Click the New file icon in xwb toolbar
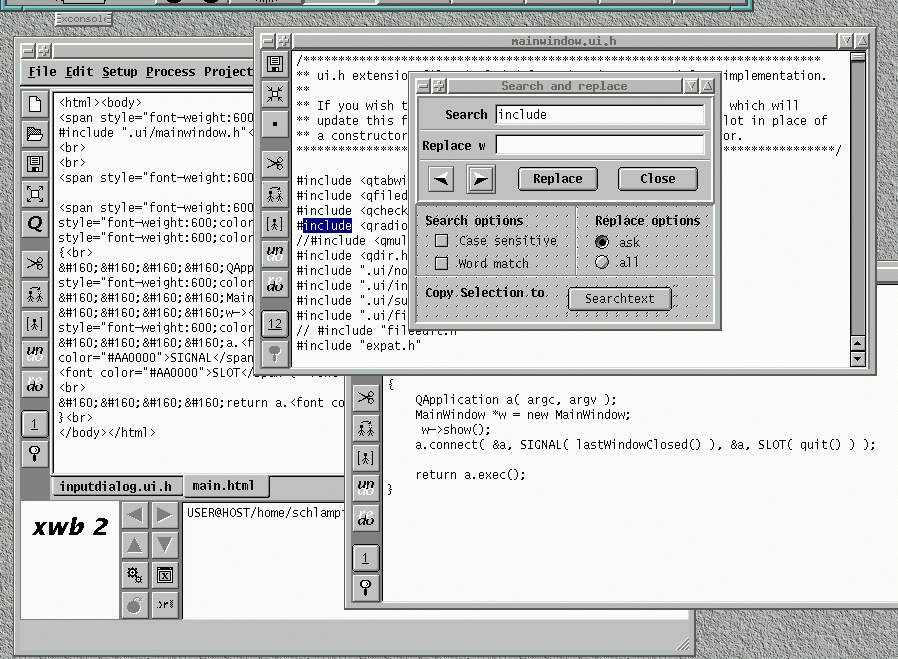Image resolution: width=898 pixels, height=659 pixels. (35, 104)
